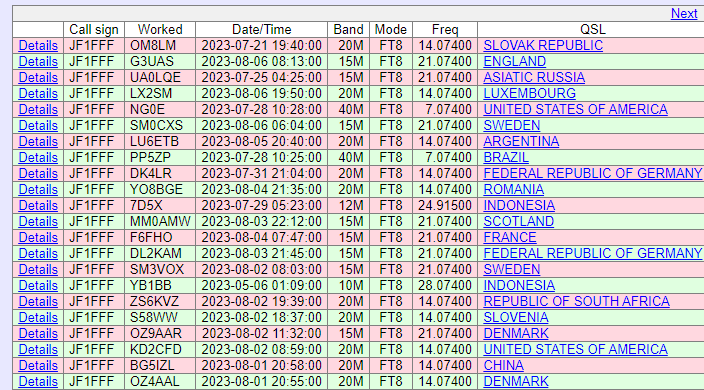The image size is (704, 390).
Task: View Details for the DK4LR contact
Action: (x=38, y=173)
